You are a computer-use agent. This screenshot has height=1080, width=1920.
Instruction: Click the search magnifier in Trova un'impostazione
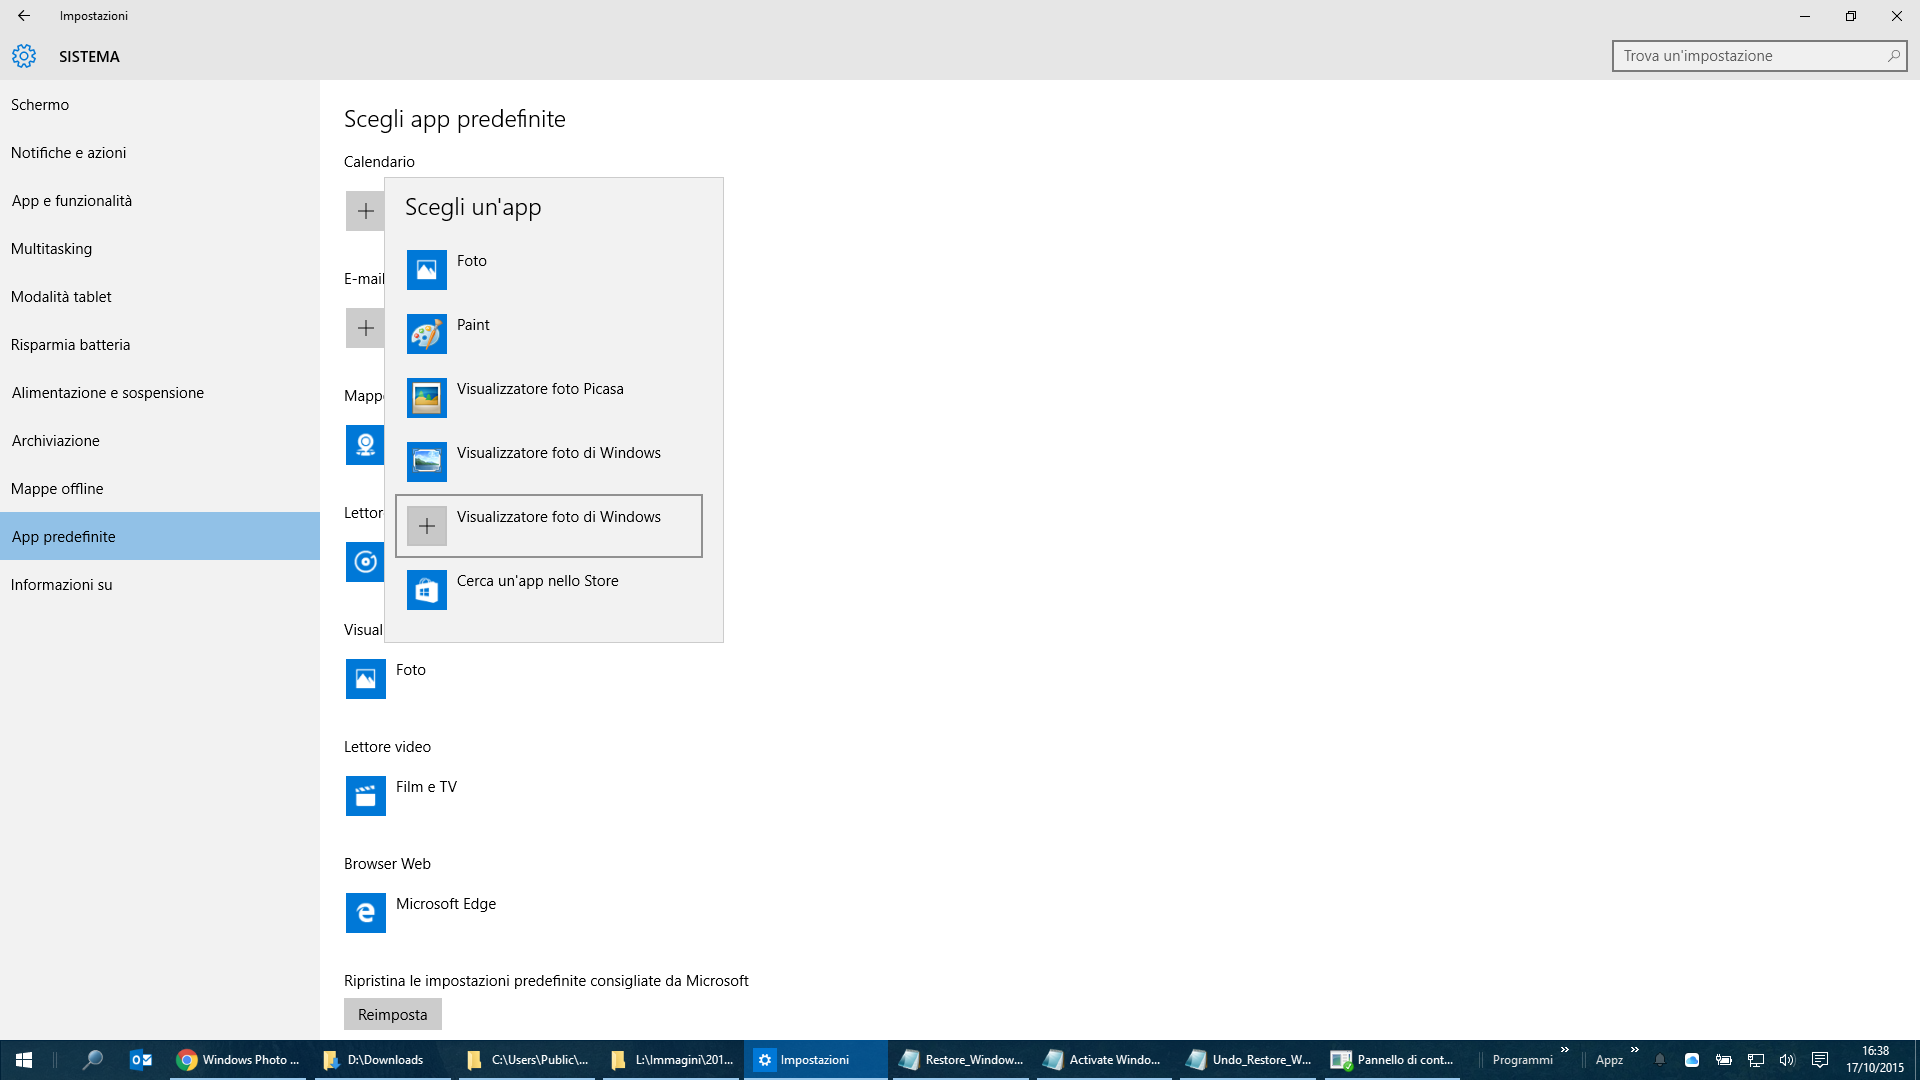tap(1893, 56)
